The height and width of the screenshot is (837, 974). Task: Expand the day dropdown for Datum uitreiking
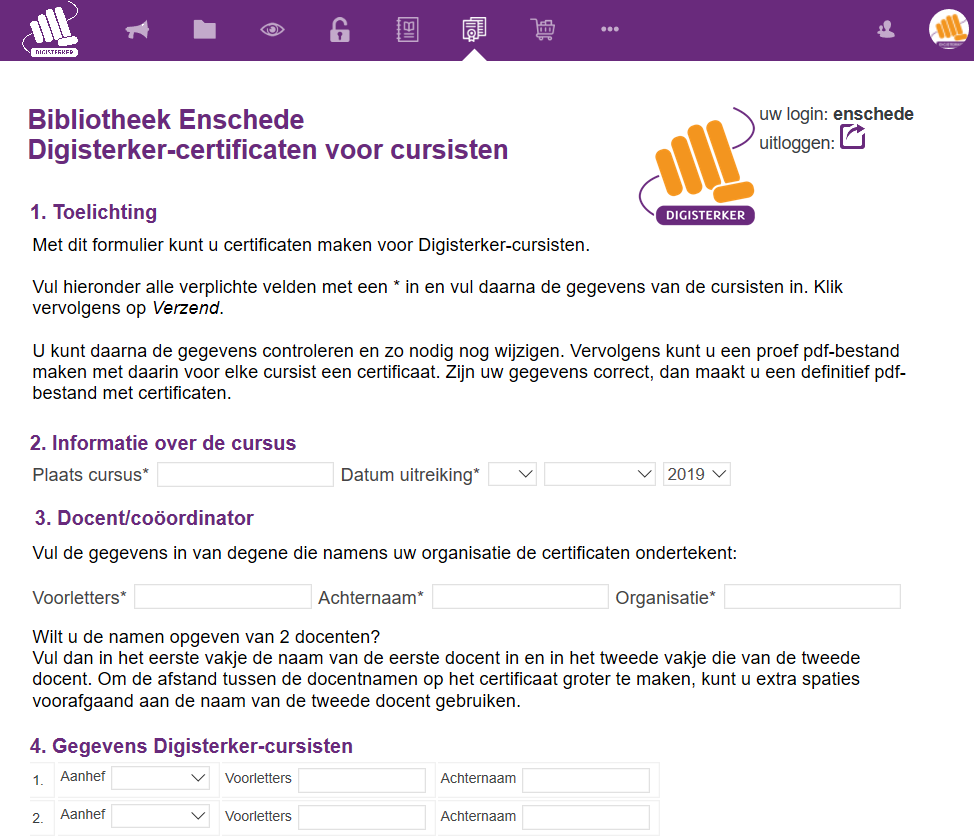(512, 474)
